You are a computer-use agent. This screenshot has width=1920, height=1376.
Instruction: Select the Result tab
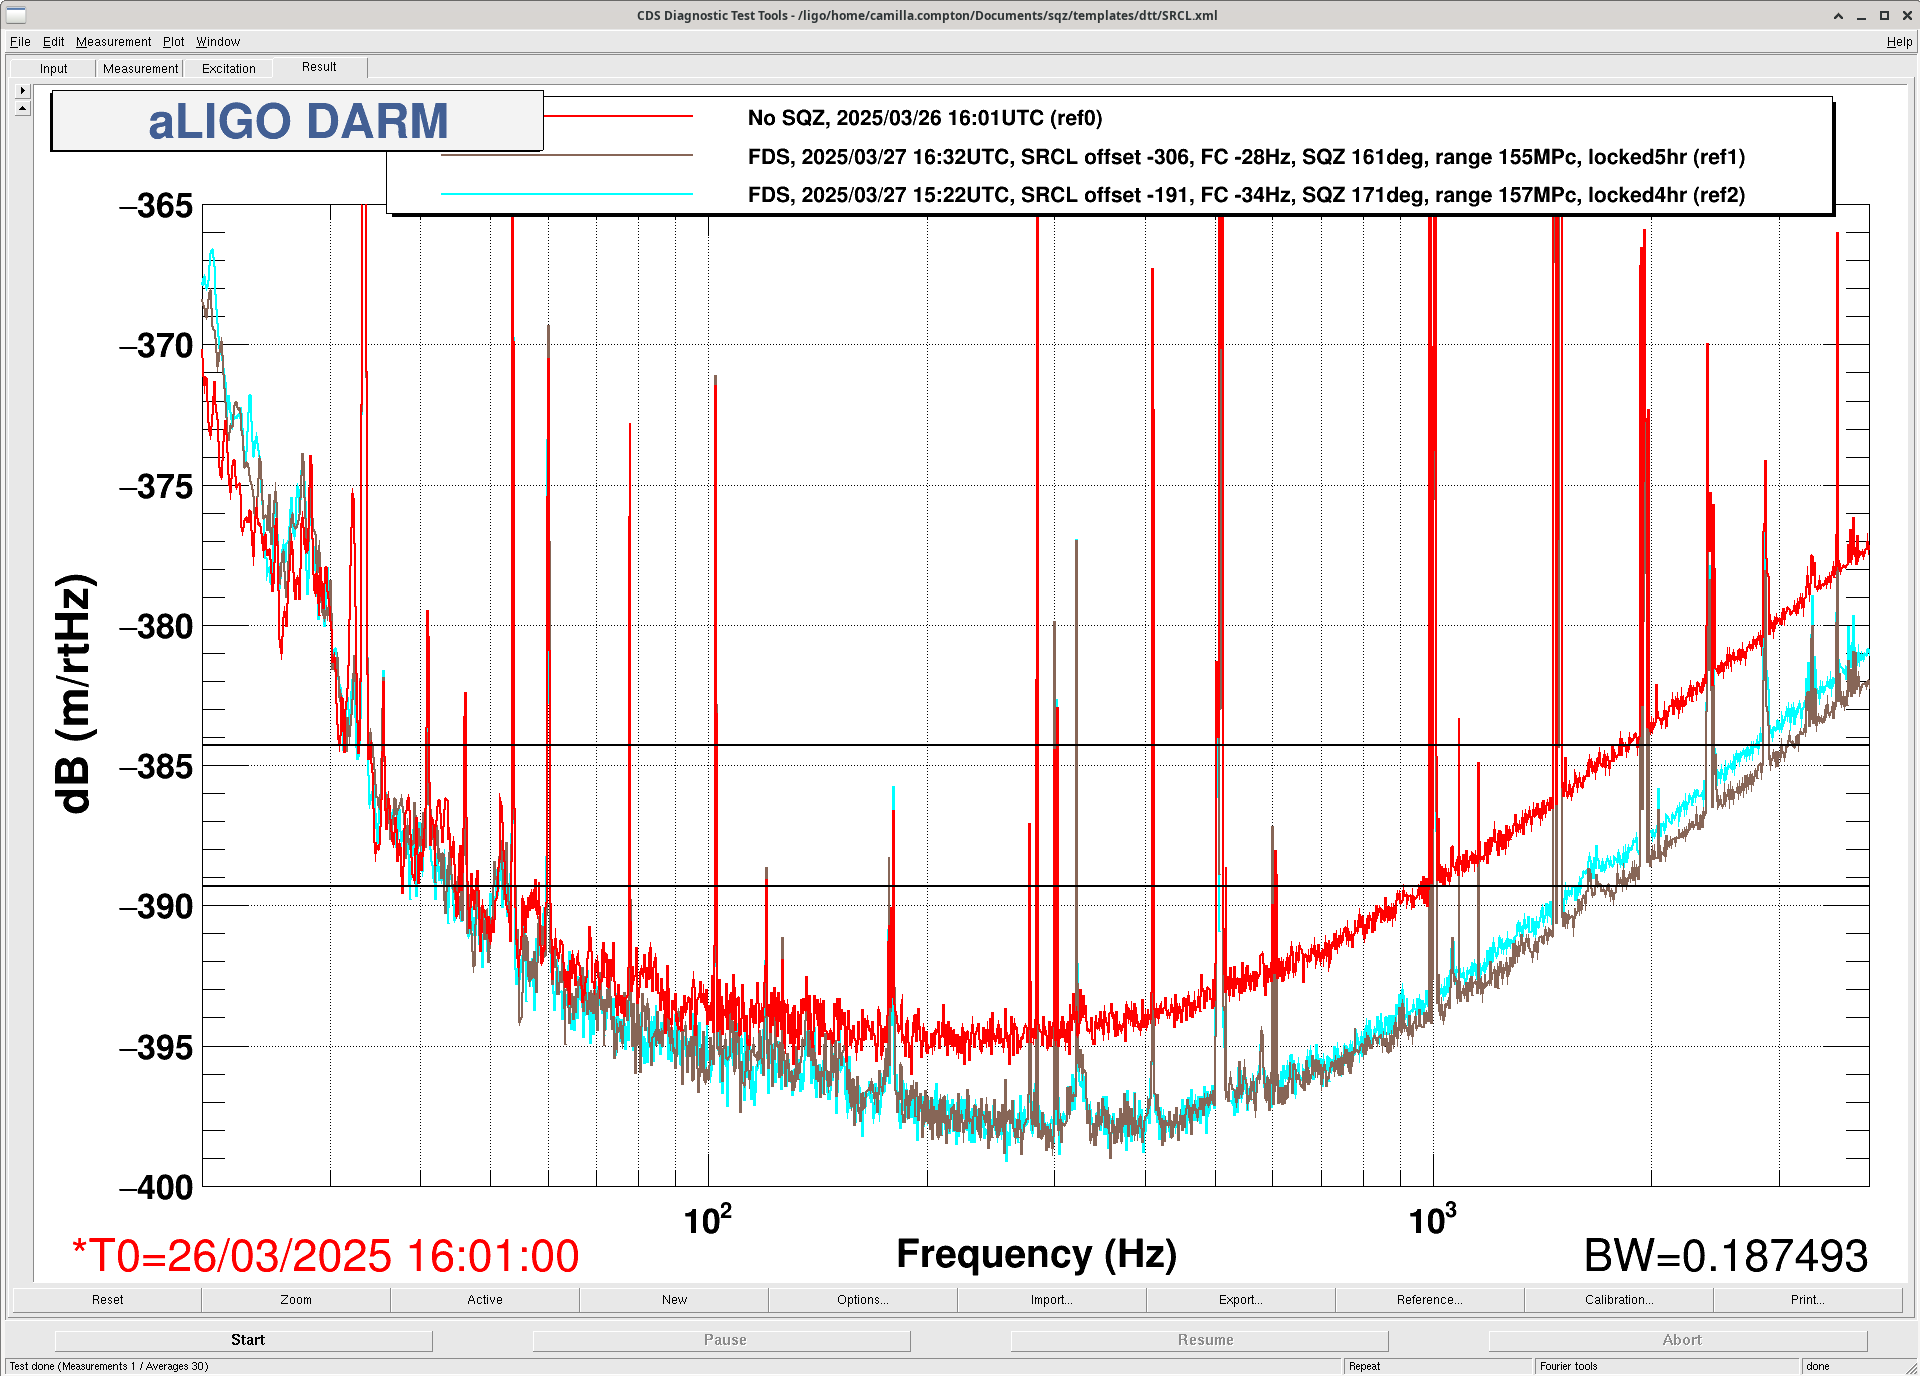319,67
